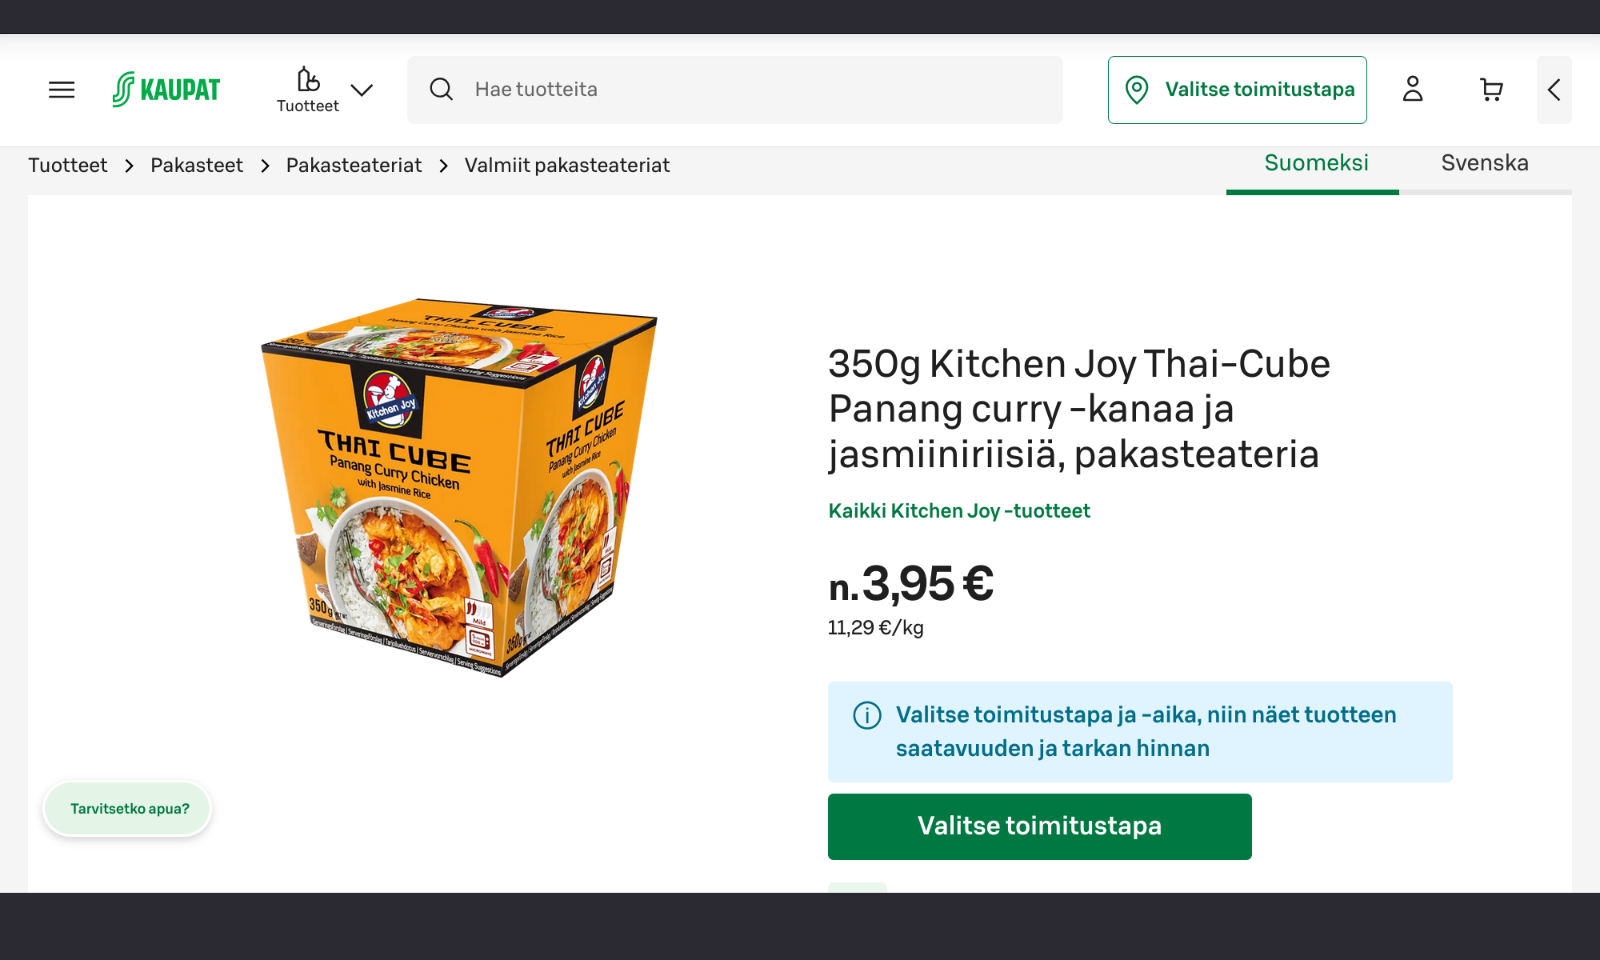Select the Suomeksi language tab
This screenshot has height=960, width=1600.
coord(1315,163)
